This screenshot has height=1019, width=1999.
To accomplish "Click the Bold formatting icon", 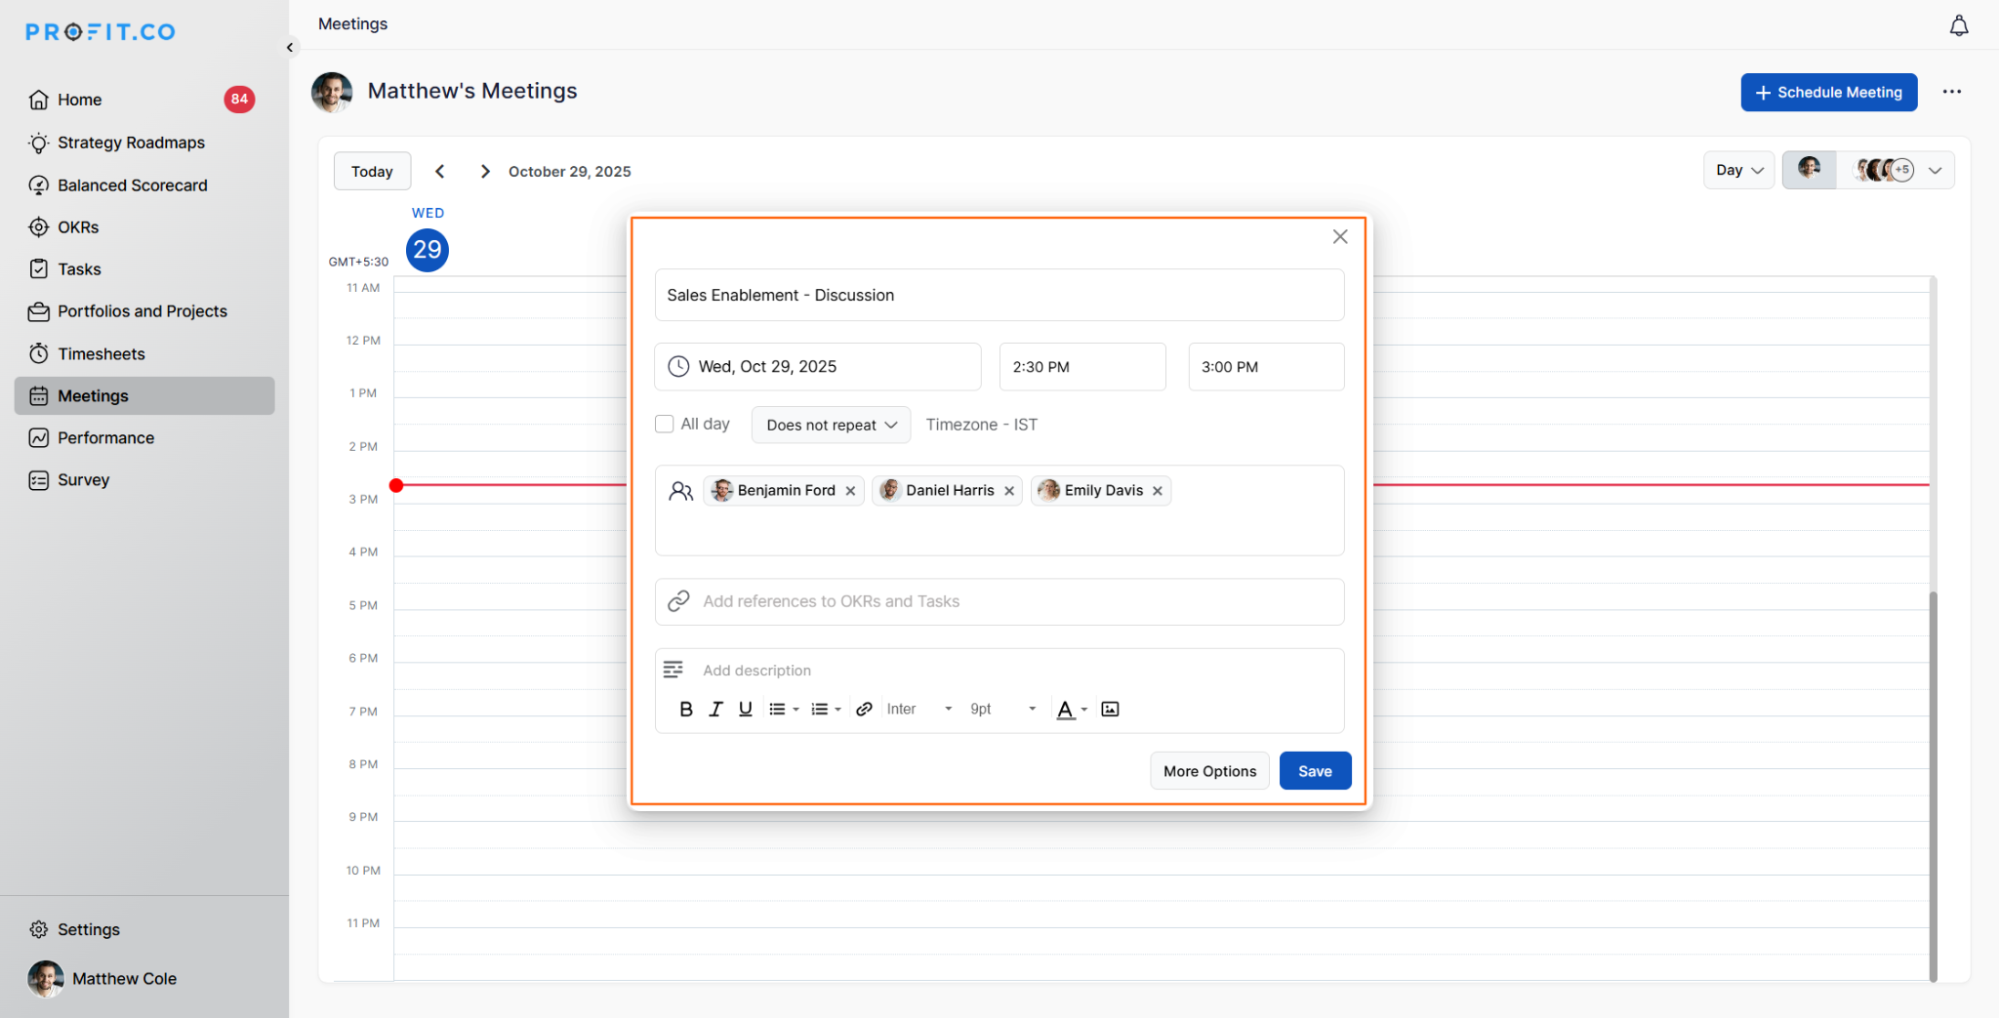I will pyautogui.click(x=686, y=709).
